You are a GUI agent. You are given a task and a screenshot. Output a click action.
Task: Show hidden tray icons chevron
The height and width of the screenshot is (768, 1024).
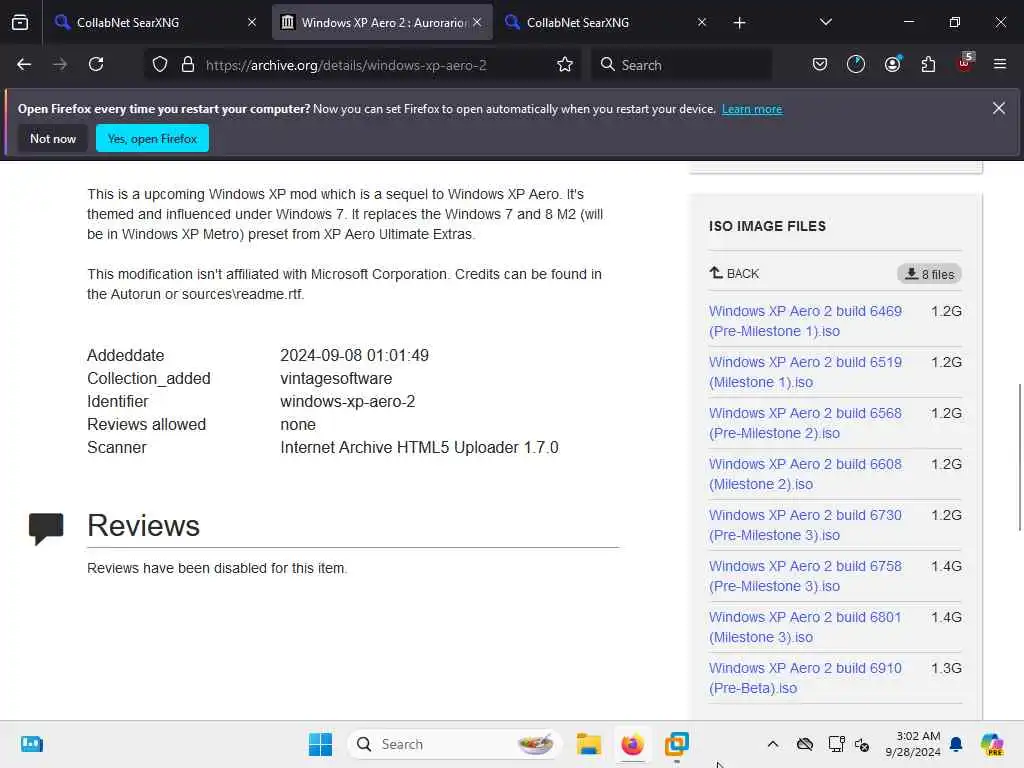(x=773, y=744)
